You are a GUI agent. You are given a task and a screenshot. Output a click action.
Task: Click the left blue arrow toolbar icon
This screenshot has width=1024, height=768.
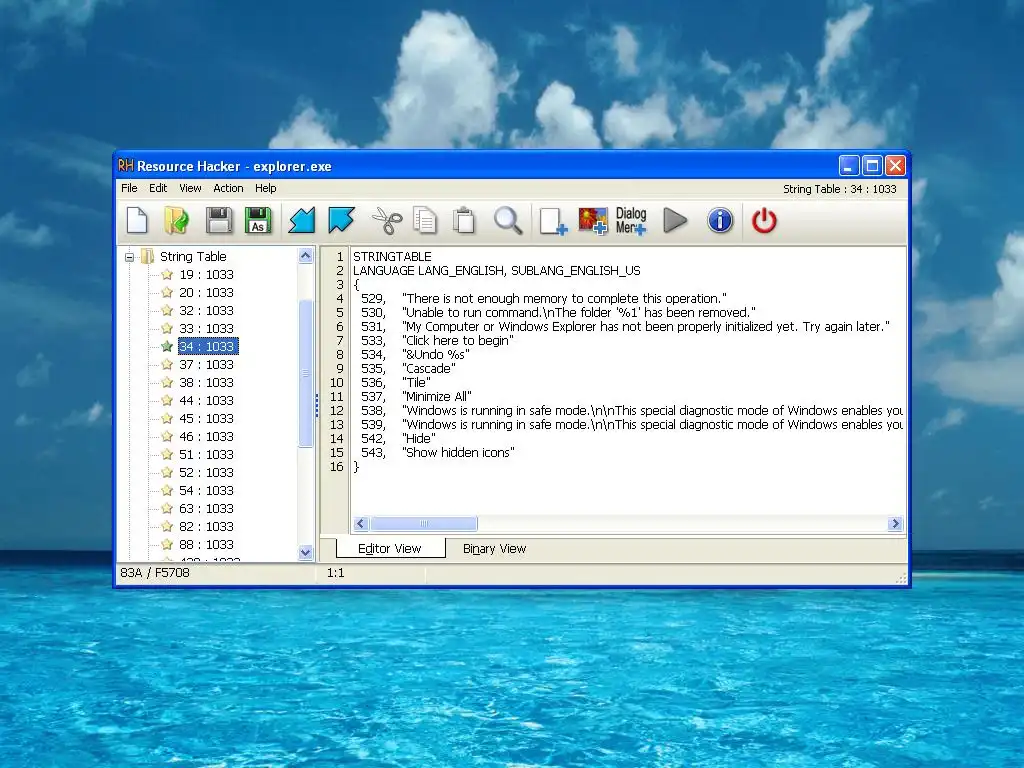coord(302,220)
